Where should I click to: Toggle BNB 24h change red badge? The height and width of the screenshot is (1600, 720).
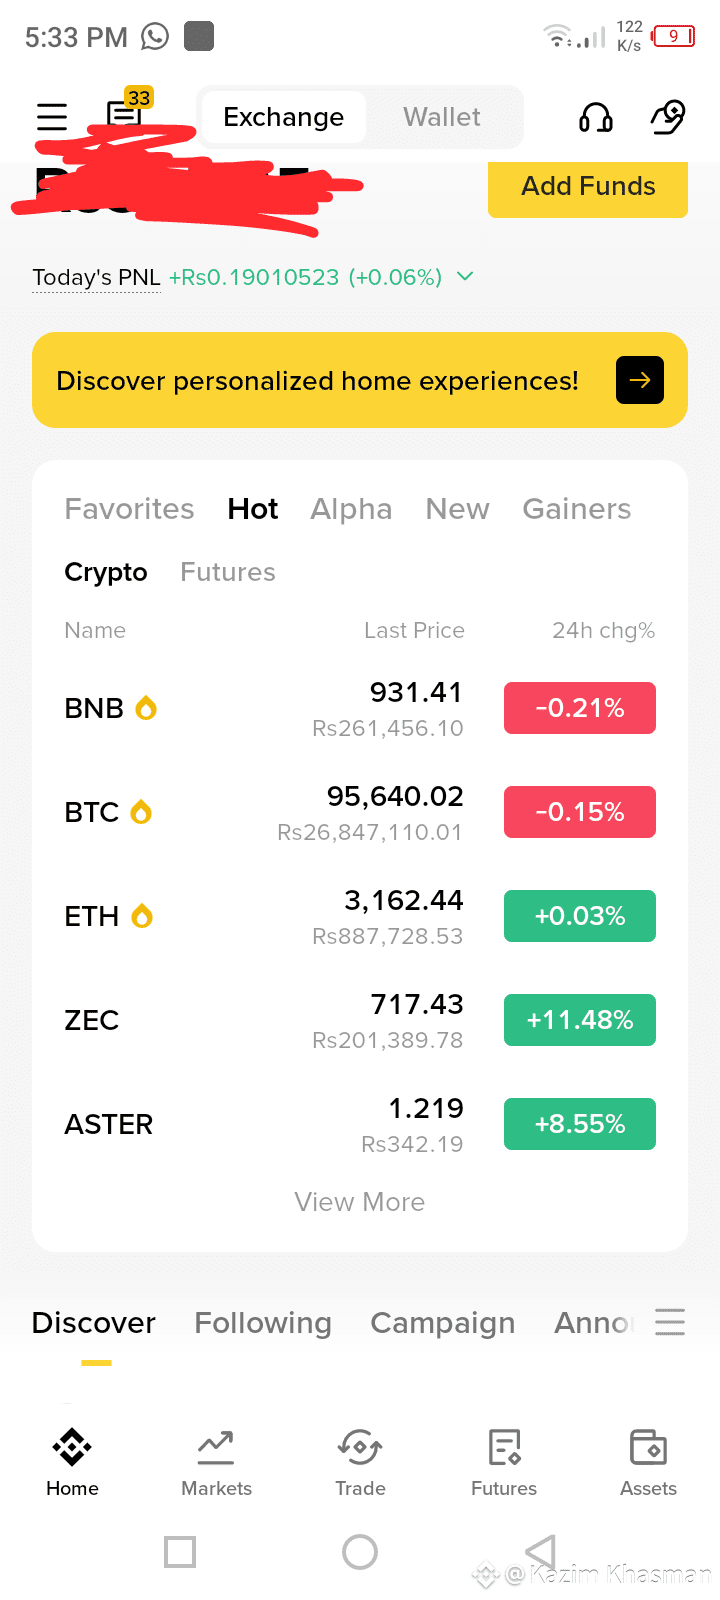pyautogui.click(x=580, y=708)
